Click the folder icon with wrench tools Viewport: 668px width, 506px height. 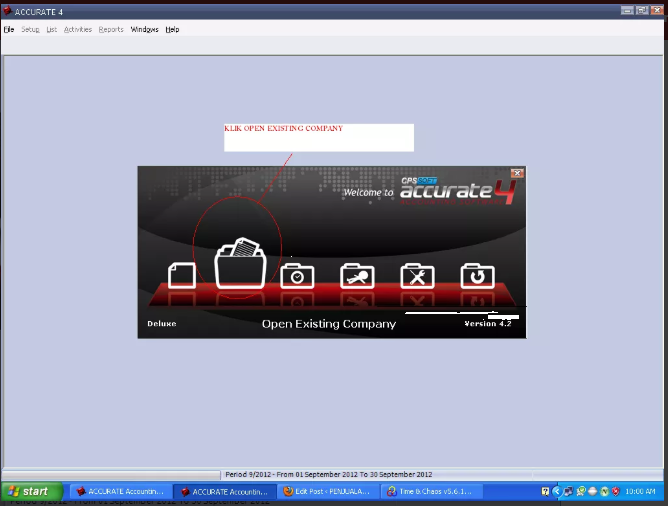417,276
